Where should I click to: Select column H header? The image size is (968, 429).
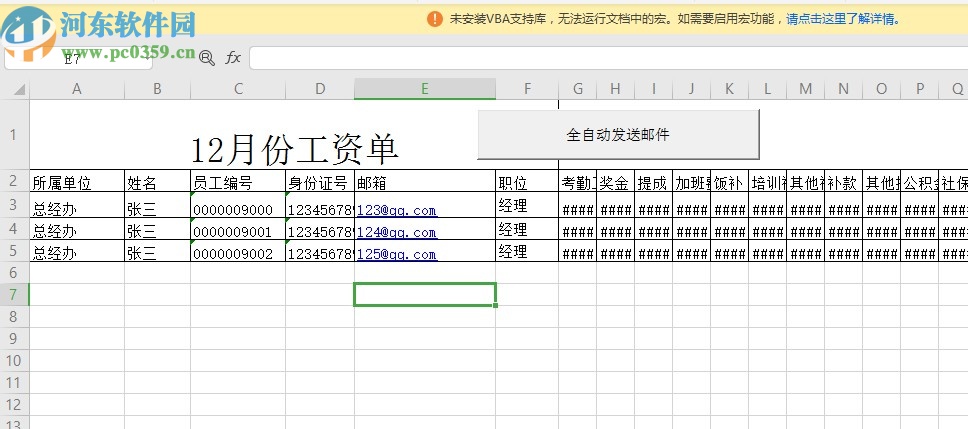click(x=615, y=89)
